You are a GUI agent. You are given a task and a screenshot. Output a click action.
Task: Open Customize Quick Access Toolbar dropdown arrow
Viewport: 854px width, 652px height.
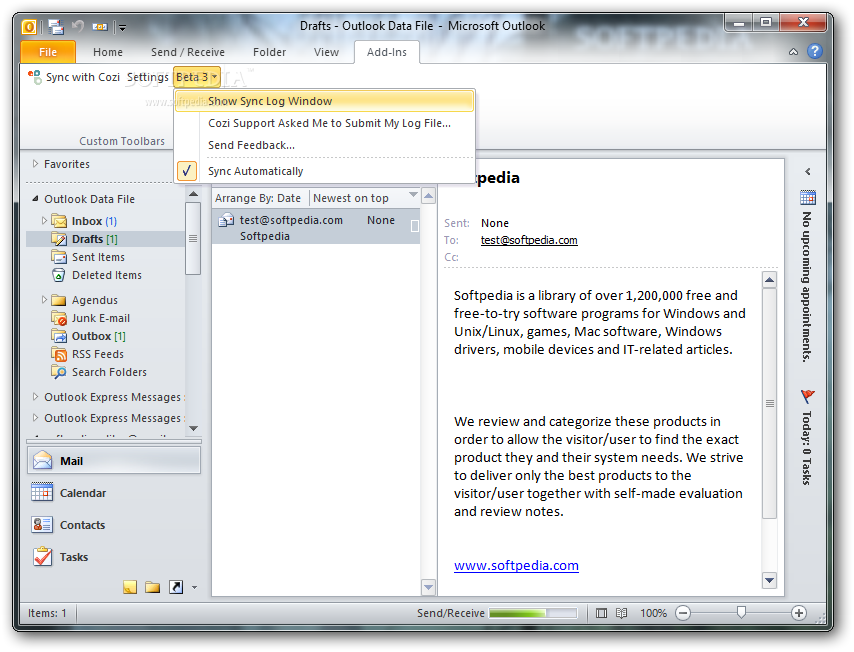123,27
